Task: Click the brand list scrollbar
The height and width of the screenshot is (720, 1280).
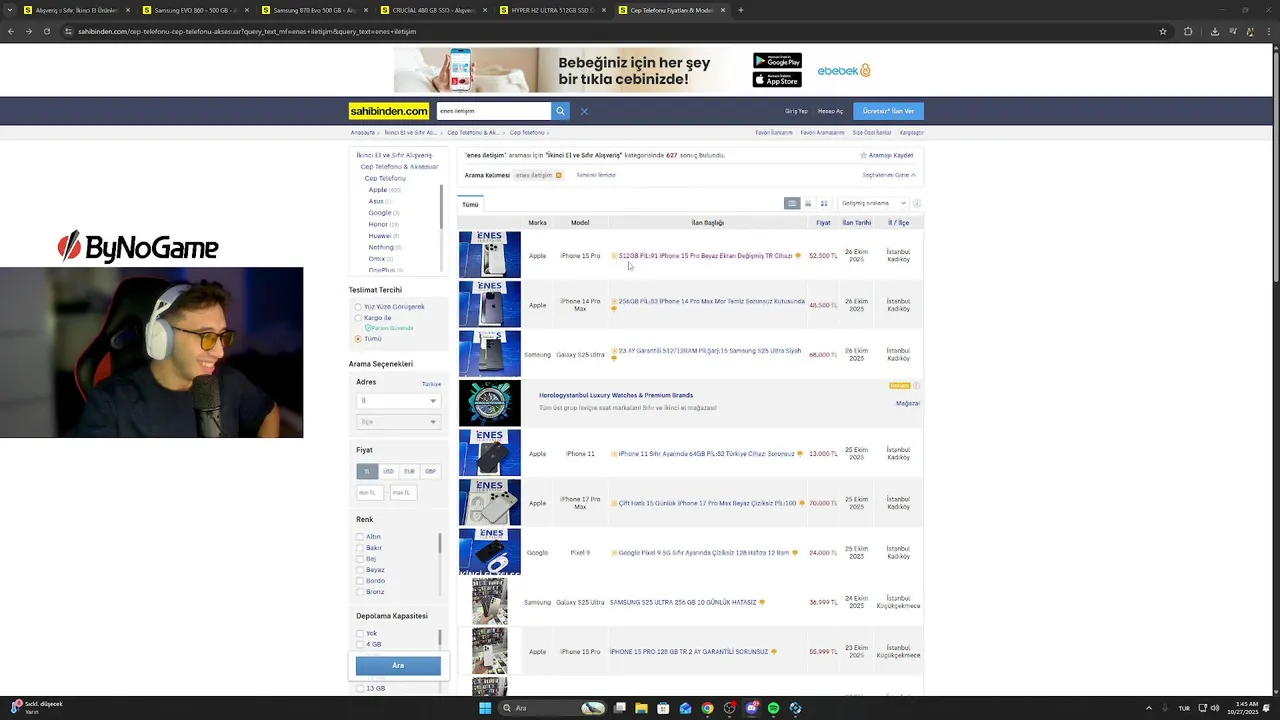Action: pos(441,209)
